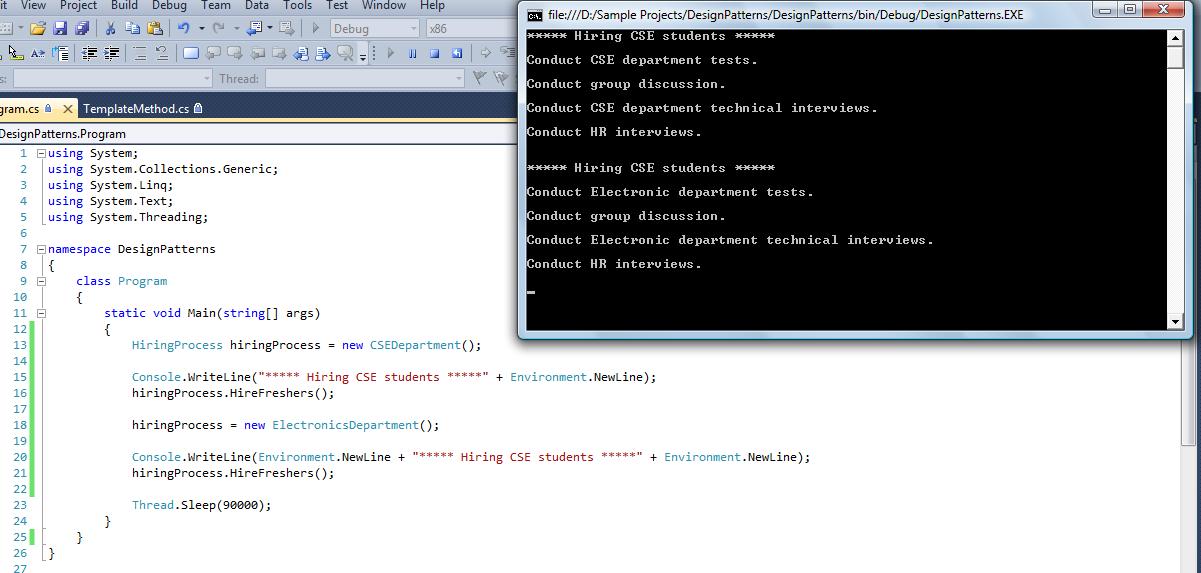Open the Window menu

click(384, 6)
